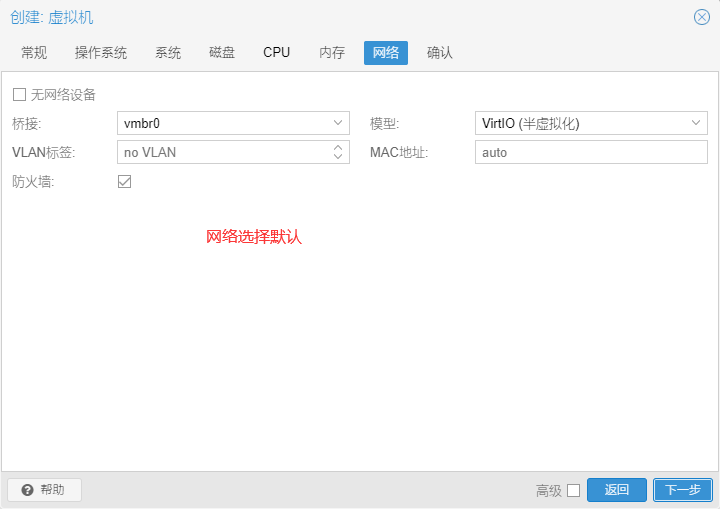
Task: Click the MAC地址 input field
Action: point(591,152)
